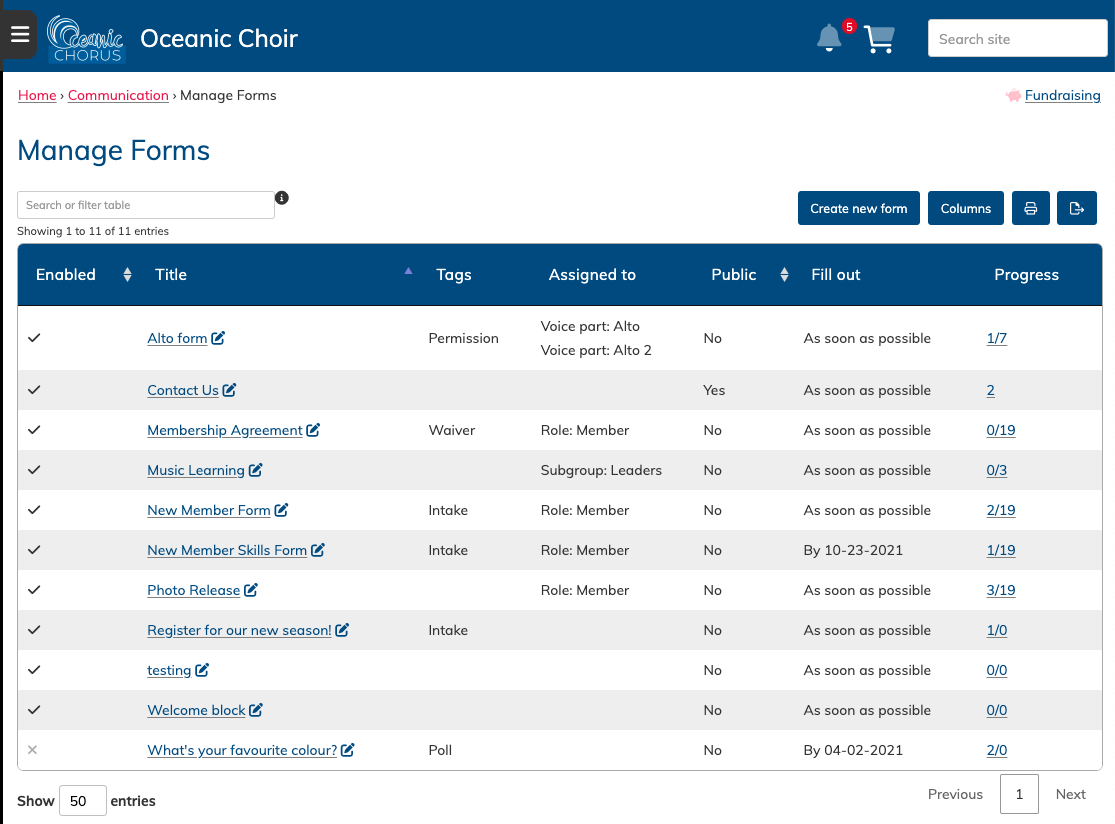
Task: Print the forms table
Action: point(1030,208)
